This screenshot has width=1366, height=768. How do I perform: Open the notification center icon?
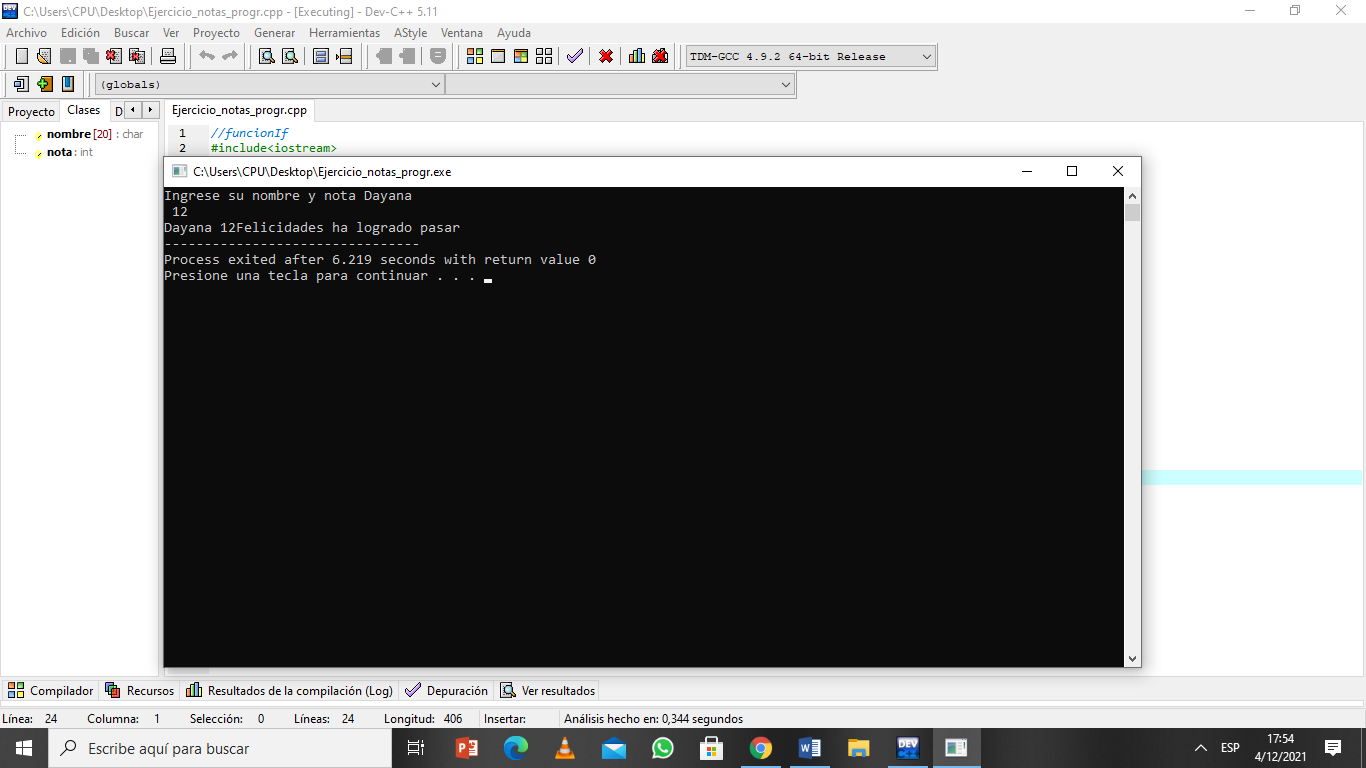(x=1333, y=748)
